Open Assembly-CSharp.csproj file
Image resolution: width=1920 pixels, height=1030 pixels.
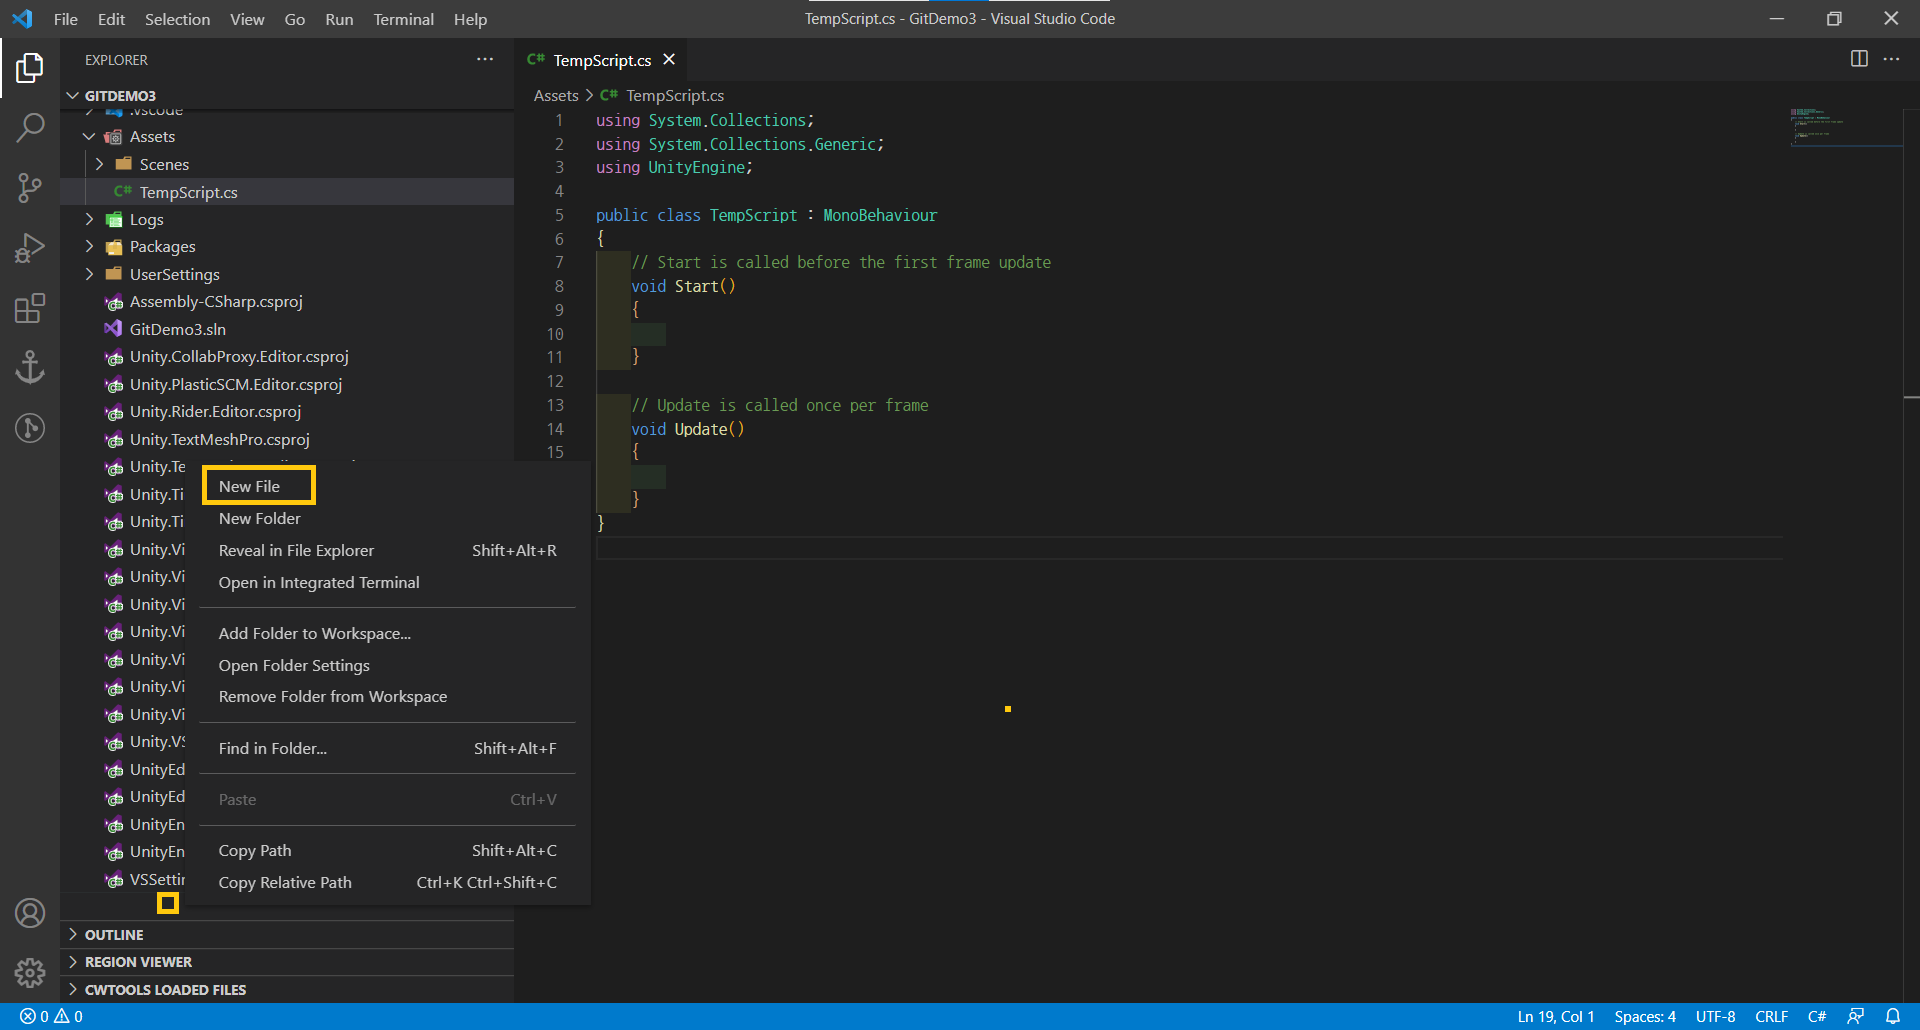pos(287,302)
